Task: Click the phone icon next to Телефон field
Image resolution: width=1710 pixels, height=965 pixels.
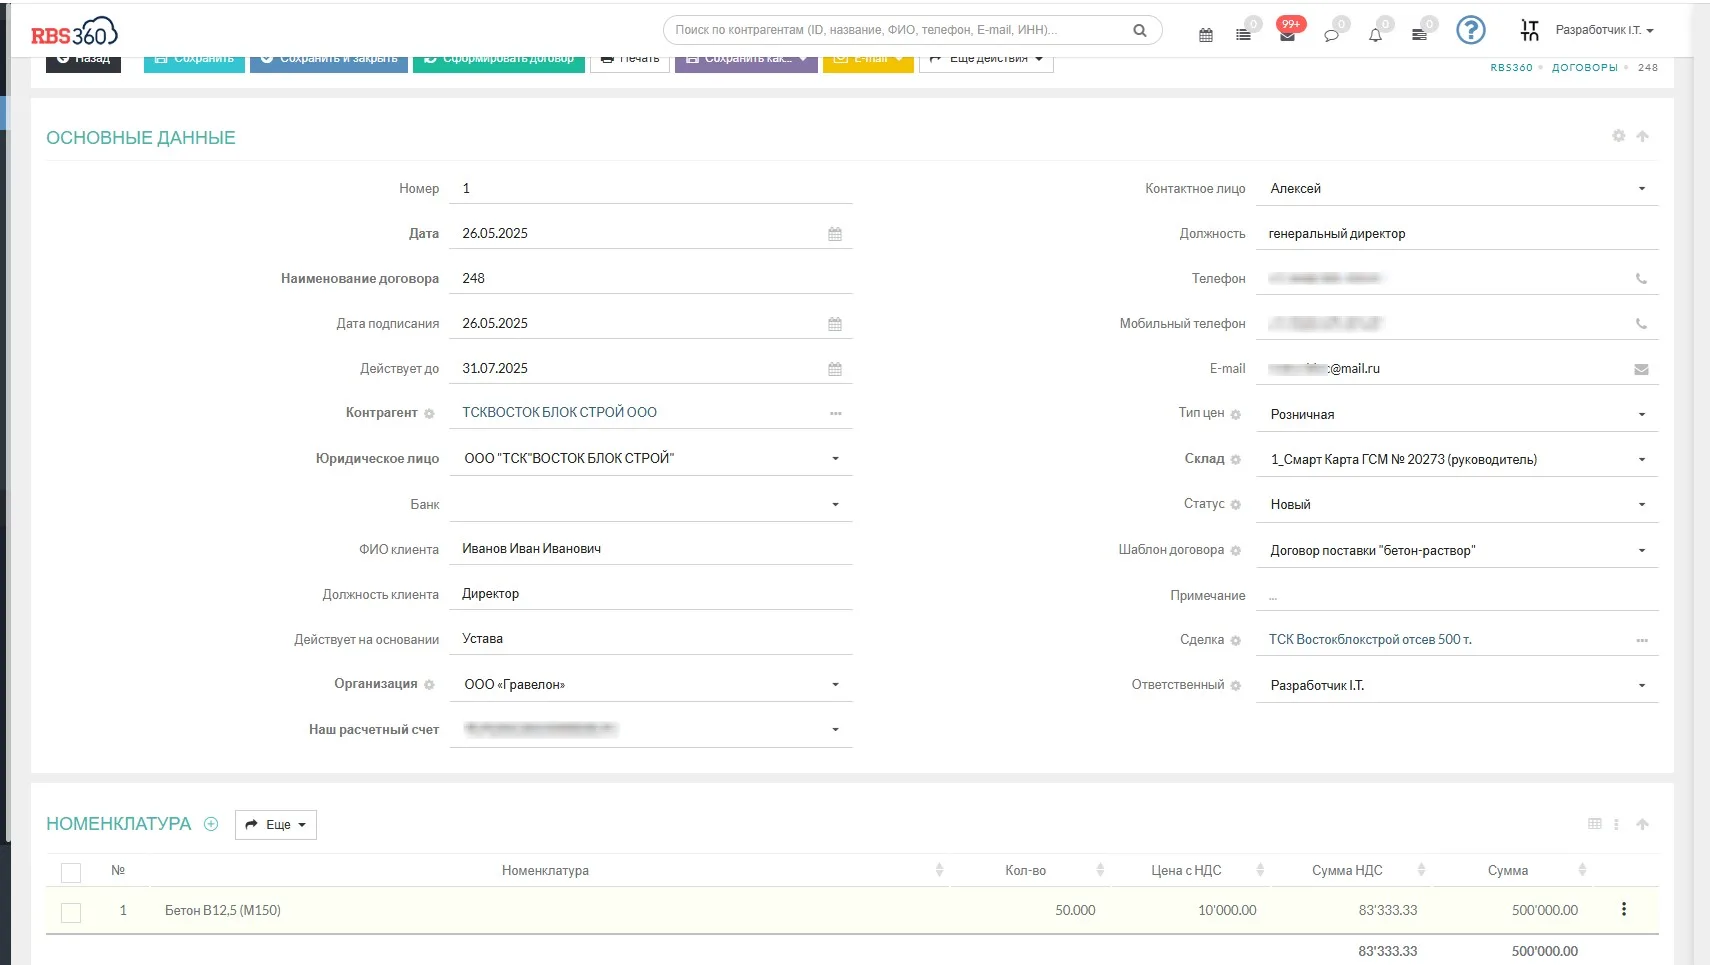Action: click(1641, 279)
